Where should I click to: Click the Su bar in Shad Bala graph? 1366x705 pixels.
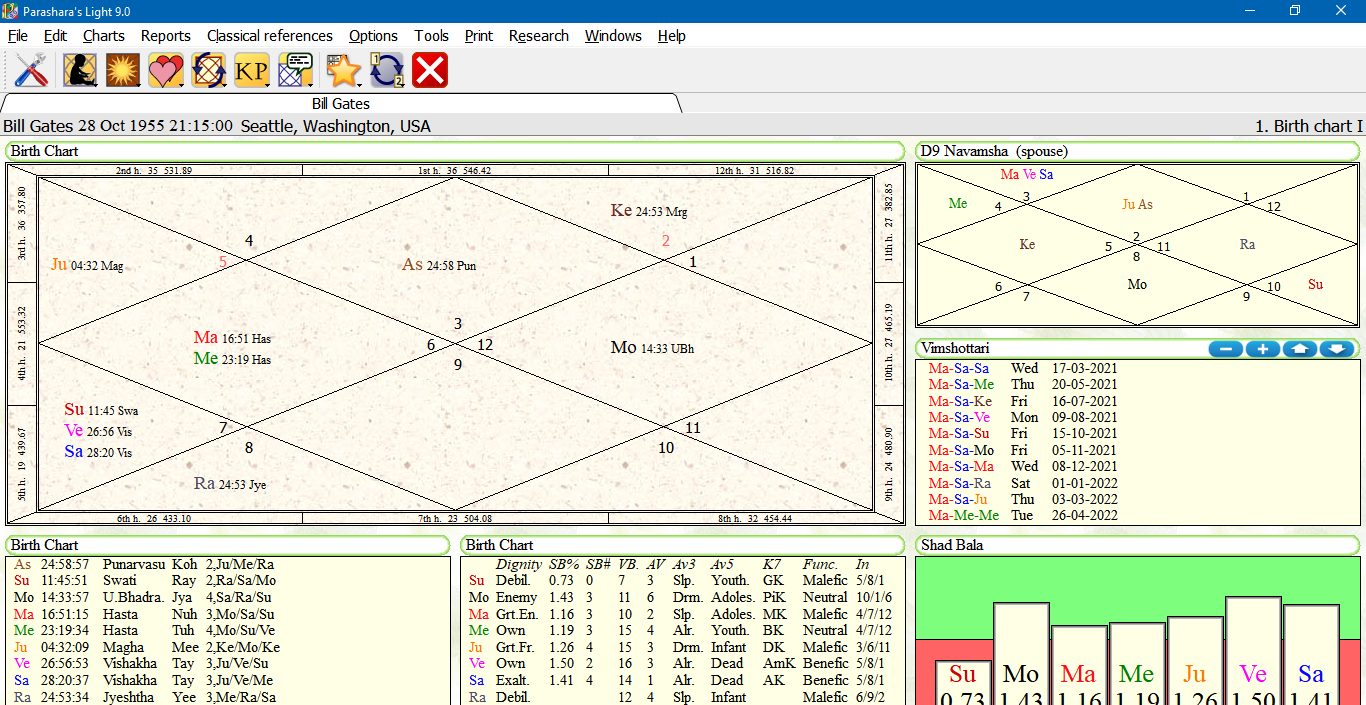pyautogui.click(x=963, y=682)
